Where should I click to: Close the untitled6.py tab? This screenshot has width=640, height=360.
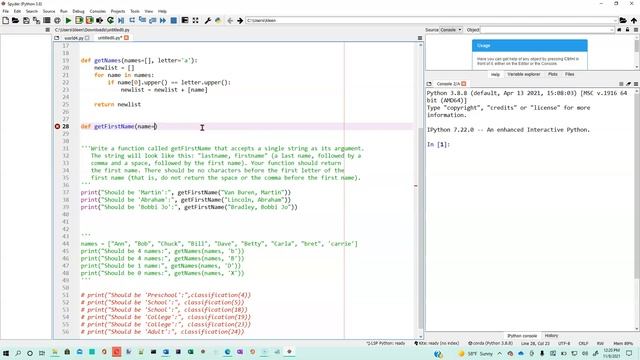click(127, 38)
